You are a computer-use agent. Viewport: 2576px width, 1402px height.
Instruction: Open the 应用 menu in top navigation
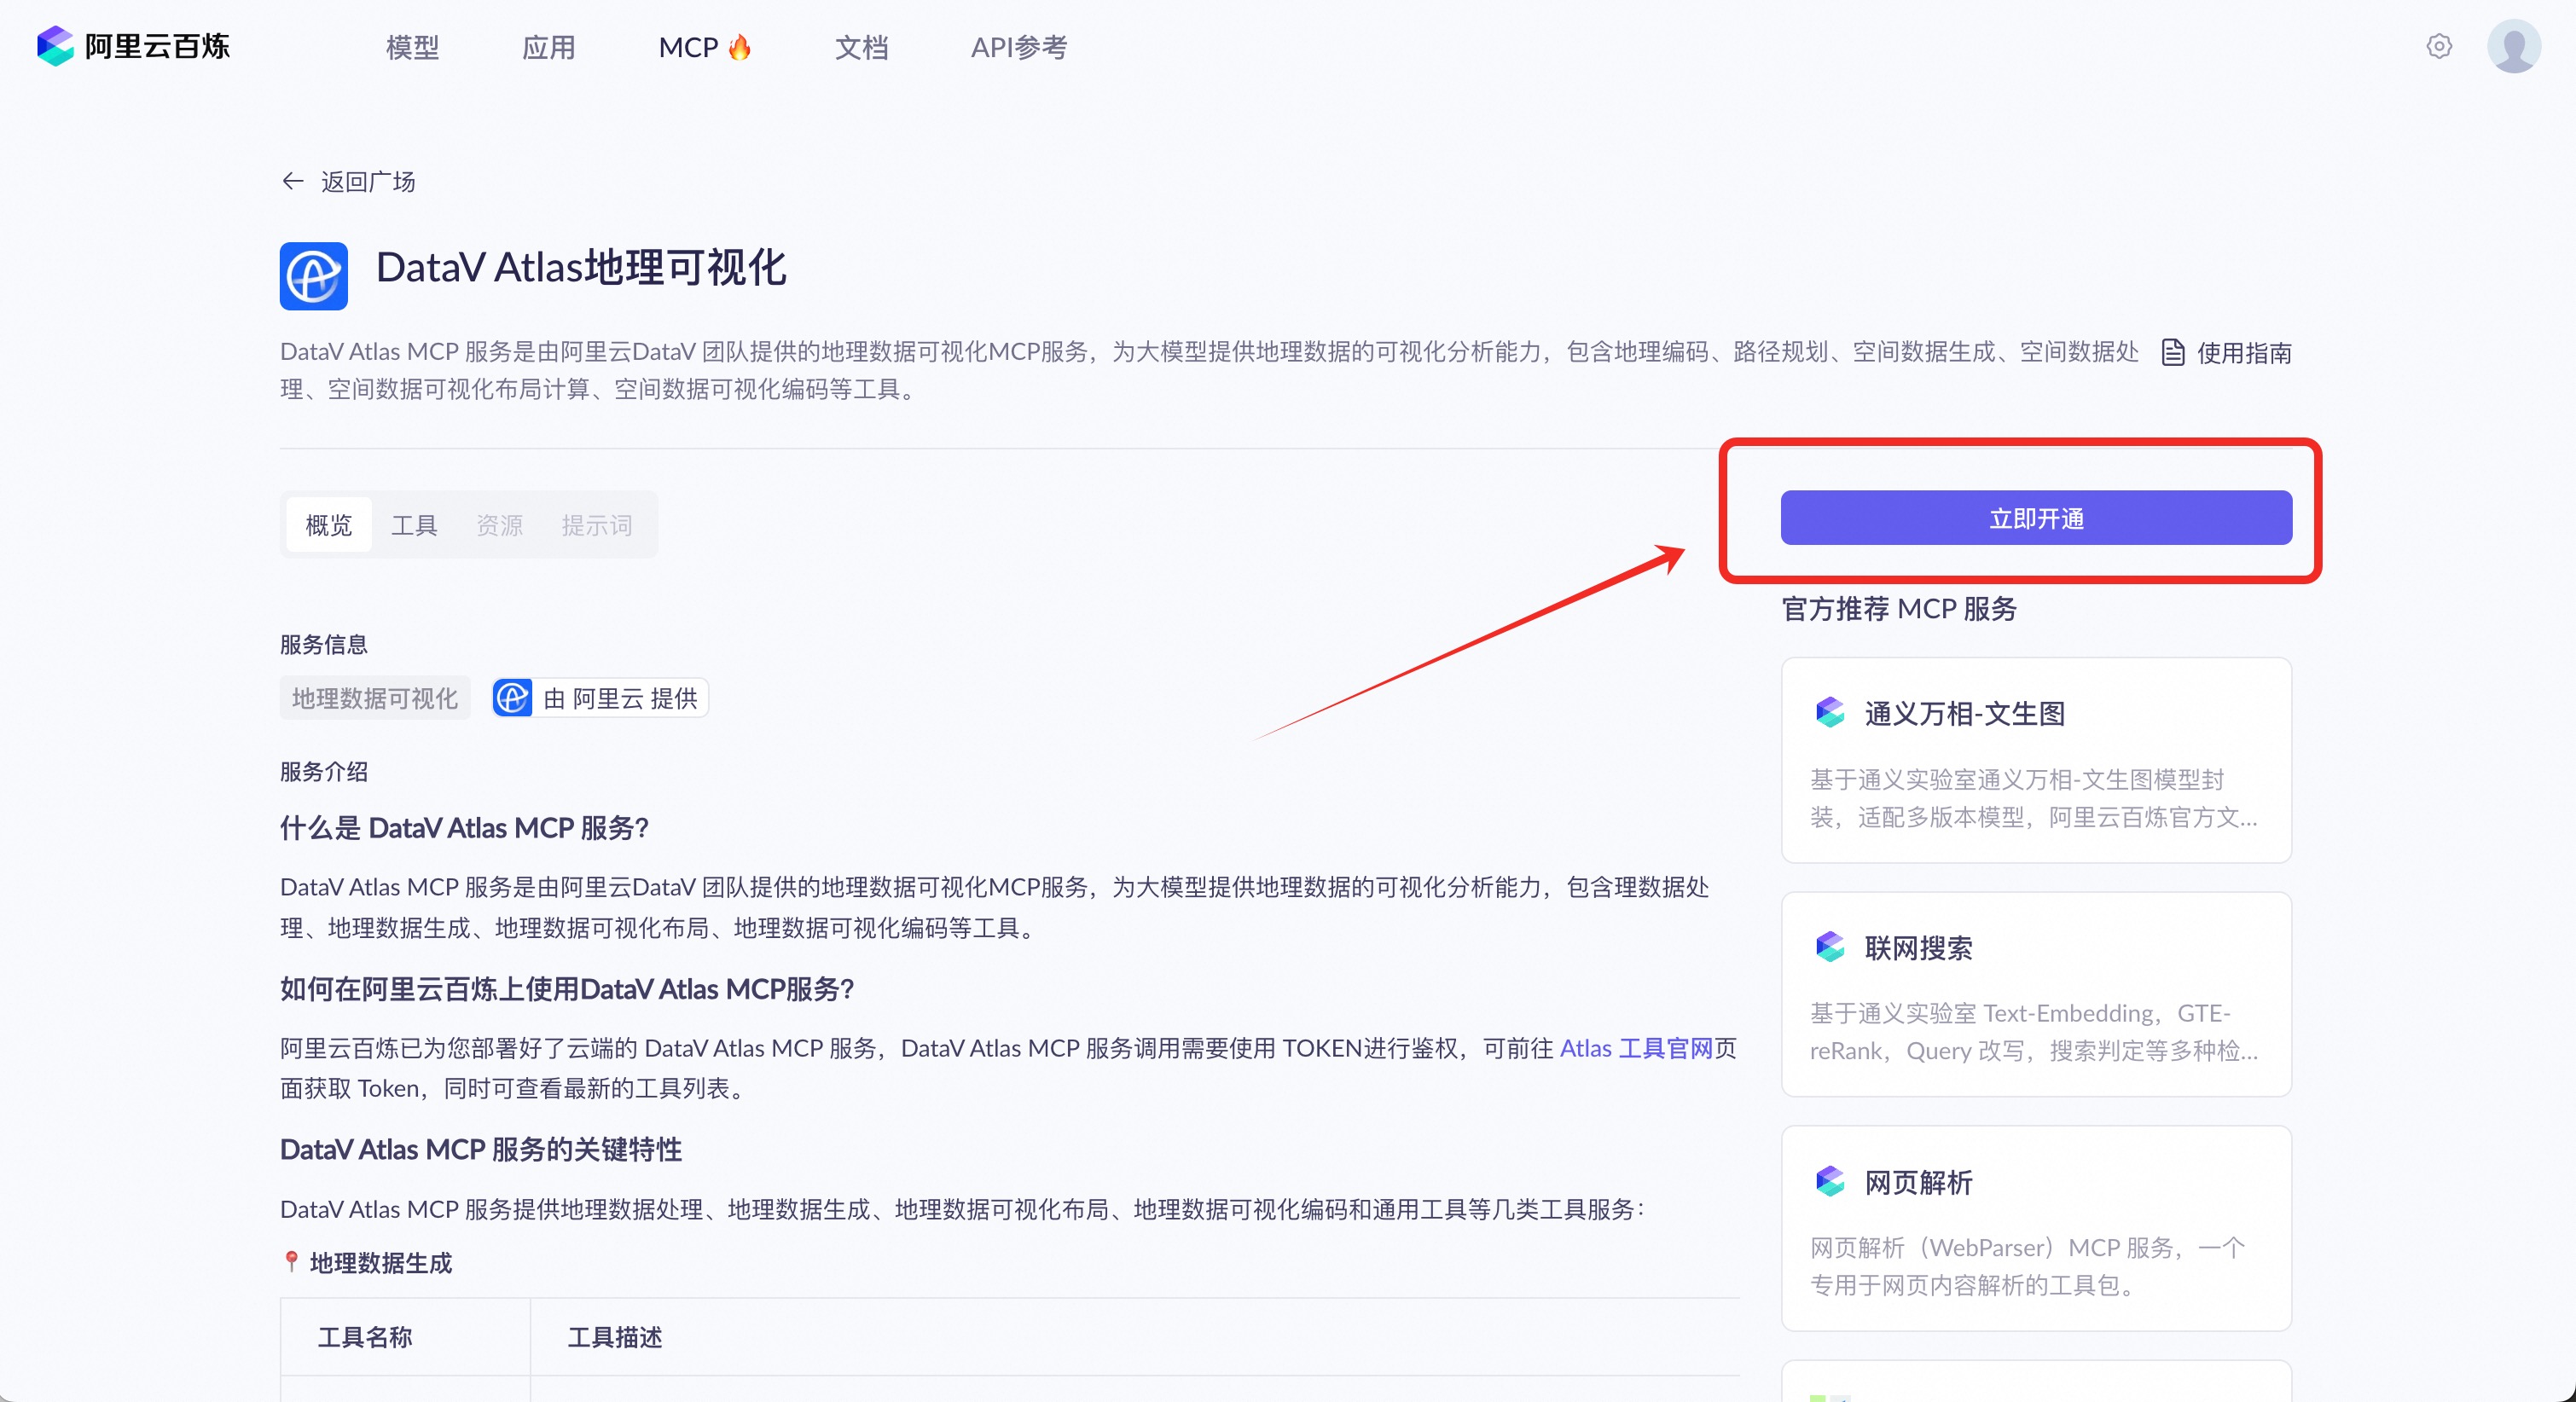pyautogui.click(x=548, y=47)
